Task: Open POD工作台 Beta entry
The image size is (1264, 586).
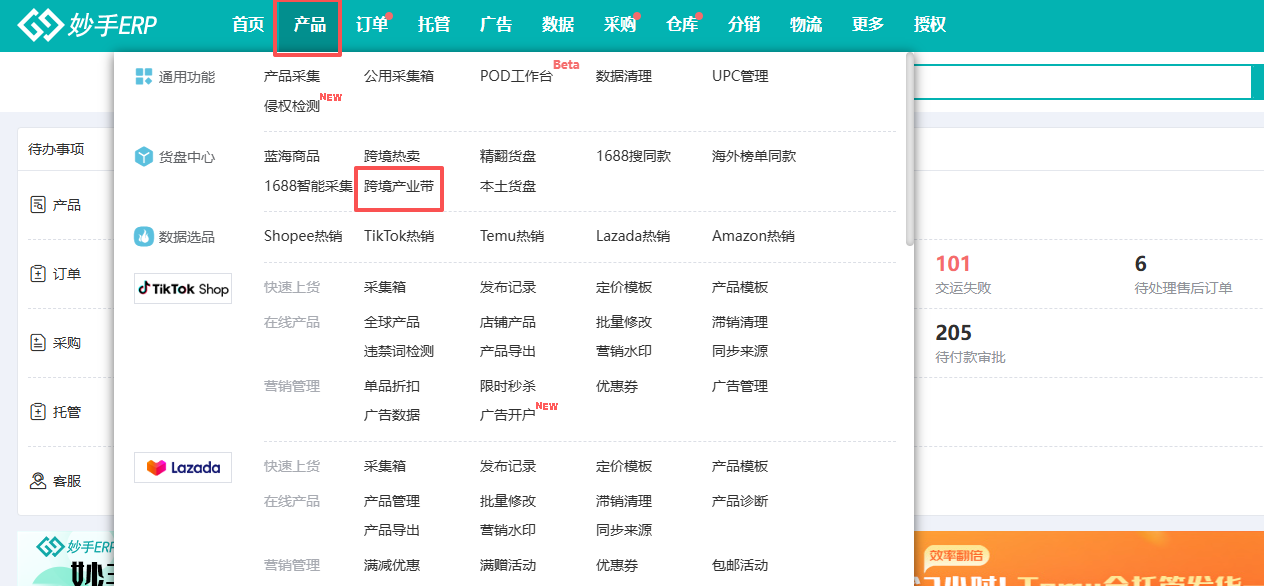Action: coord(516,76)
